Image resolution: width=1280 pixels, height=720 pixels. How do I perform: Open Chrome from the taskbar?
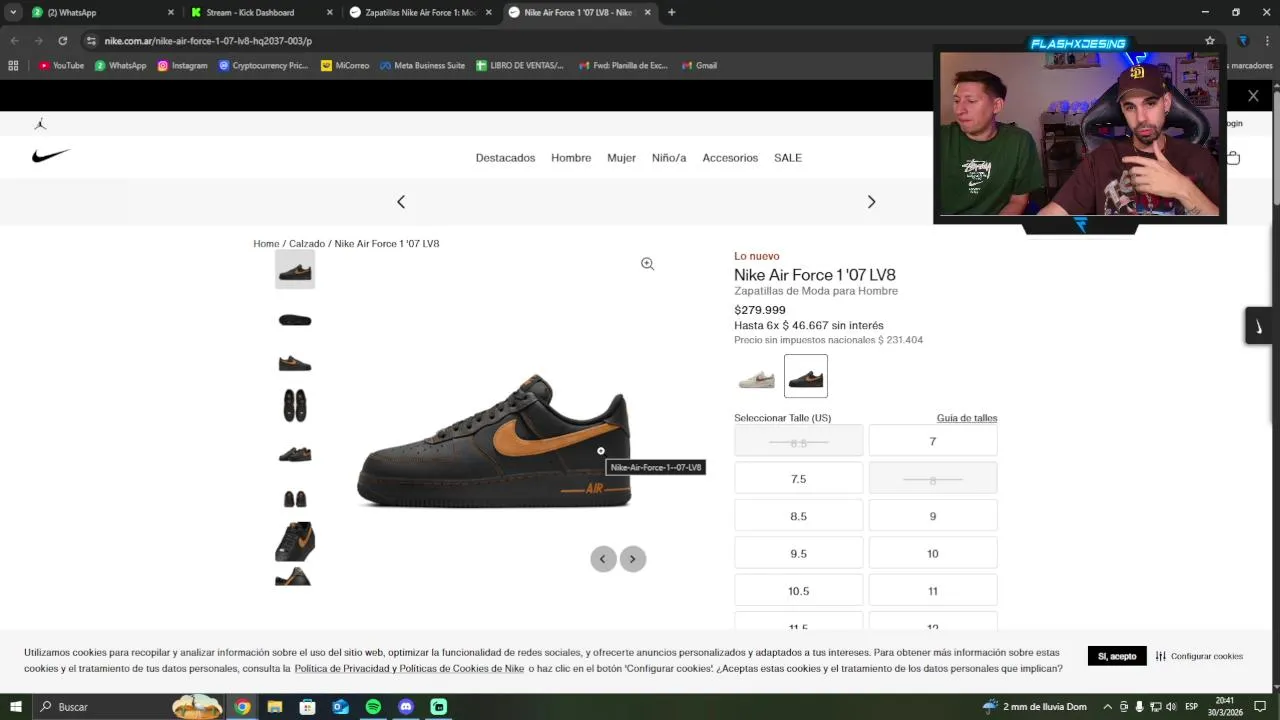click(x=242, y=707)
